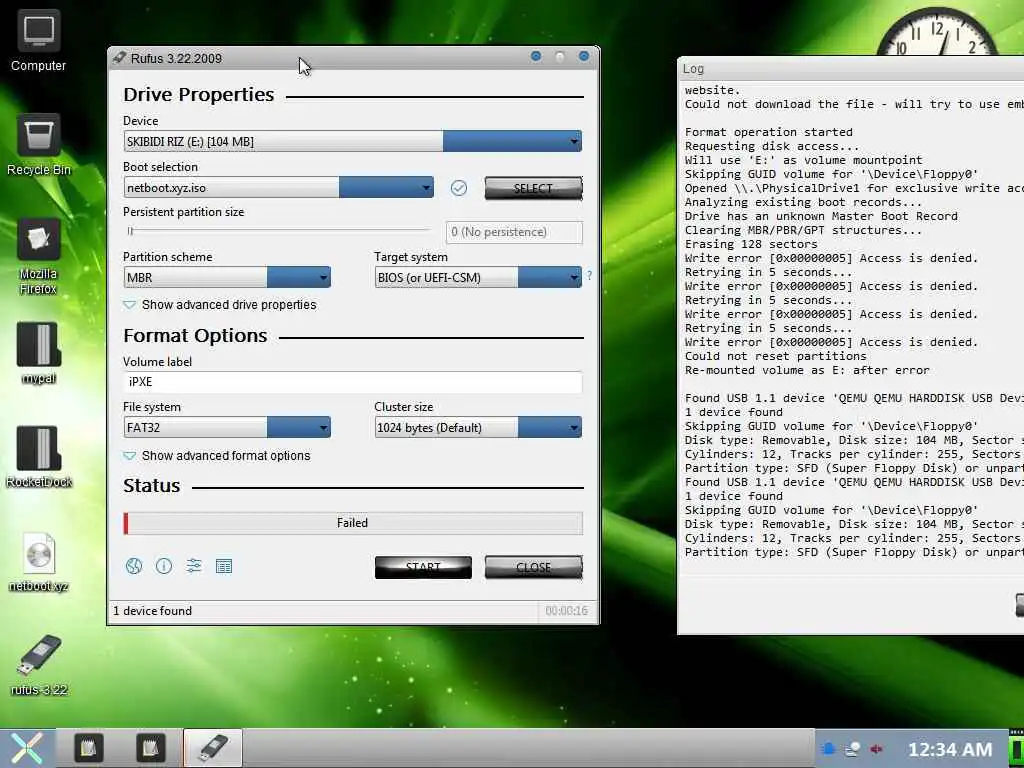Click 'Could not reset partitions' in Log

776,356
